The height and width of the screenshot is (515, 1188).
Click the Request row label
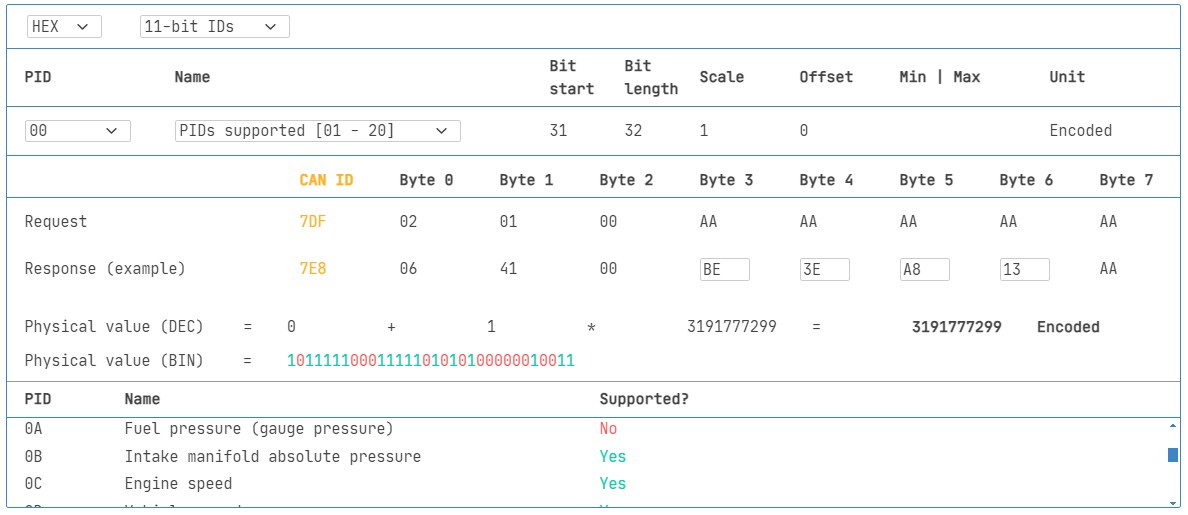point(56,222)
